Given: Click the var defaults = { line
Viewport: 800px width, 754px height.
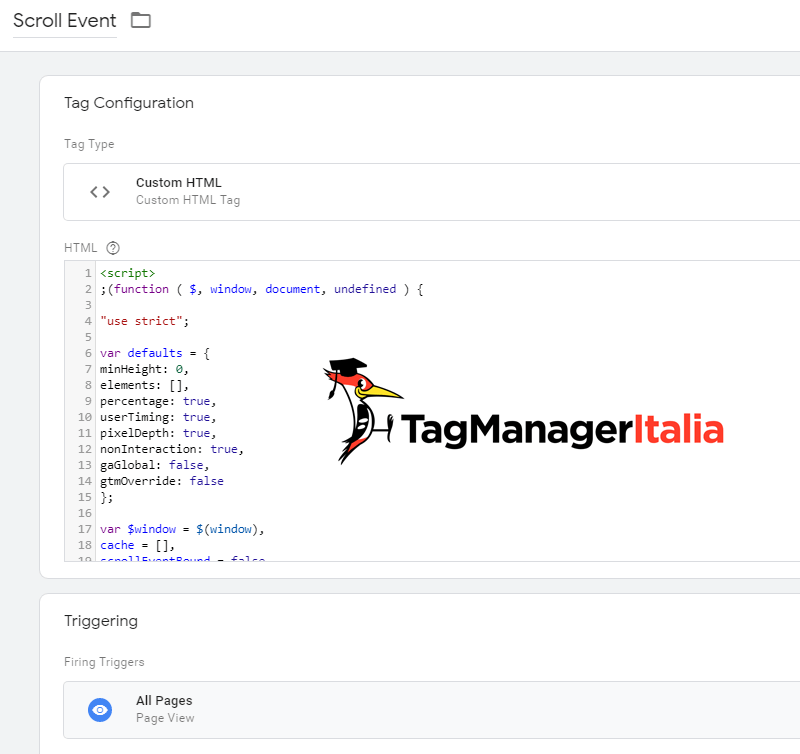Looking at the screenshot, I should point(155,353).
